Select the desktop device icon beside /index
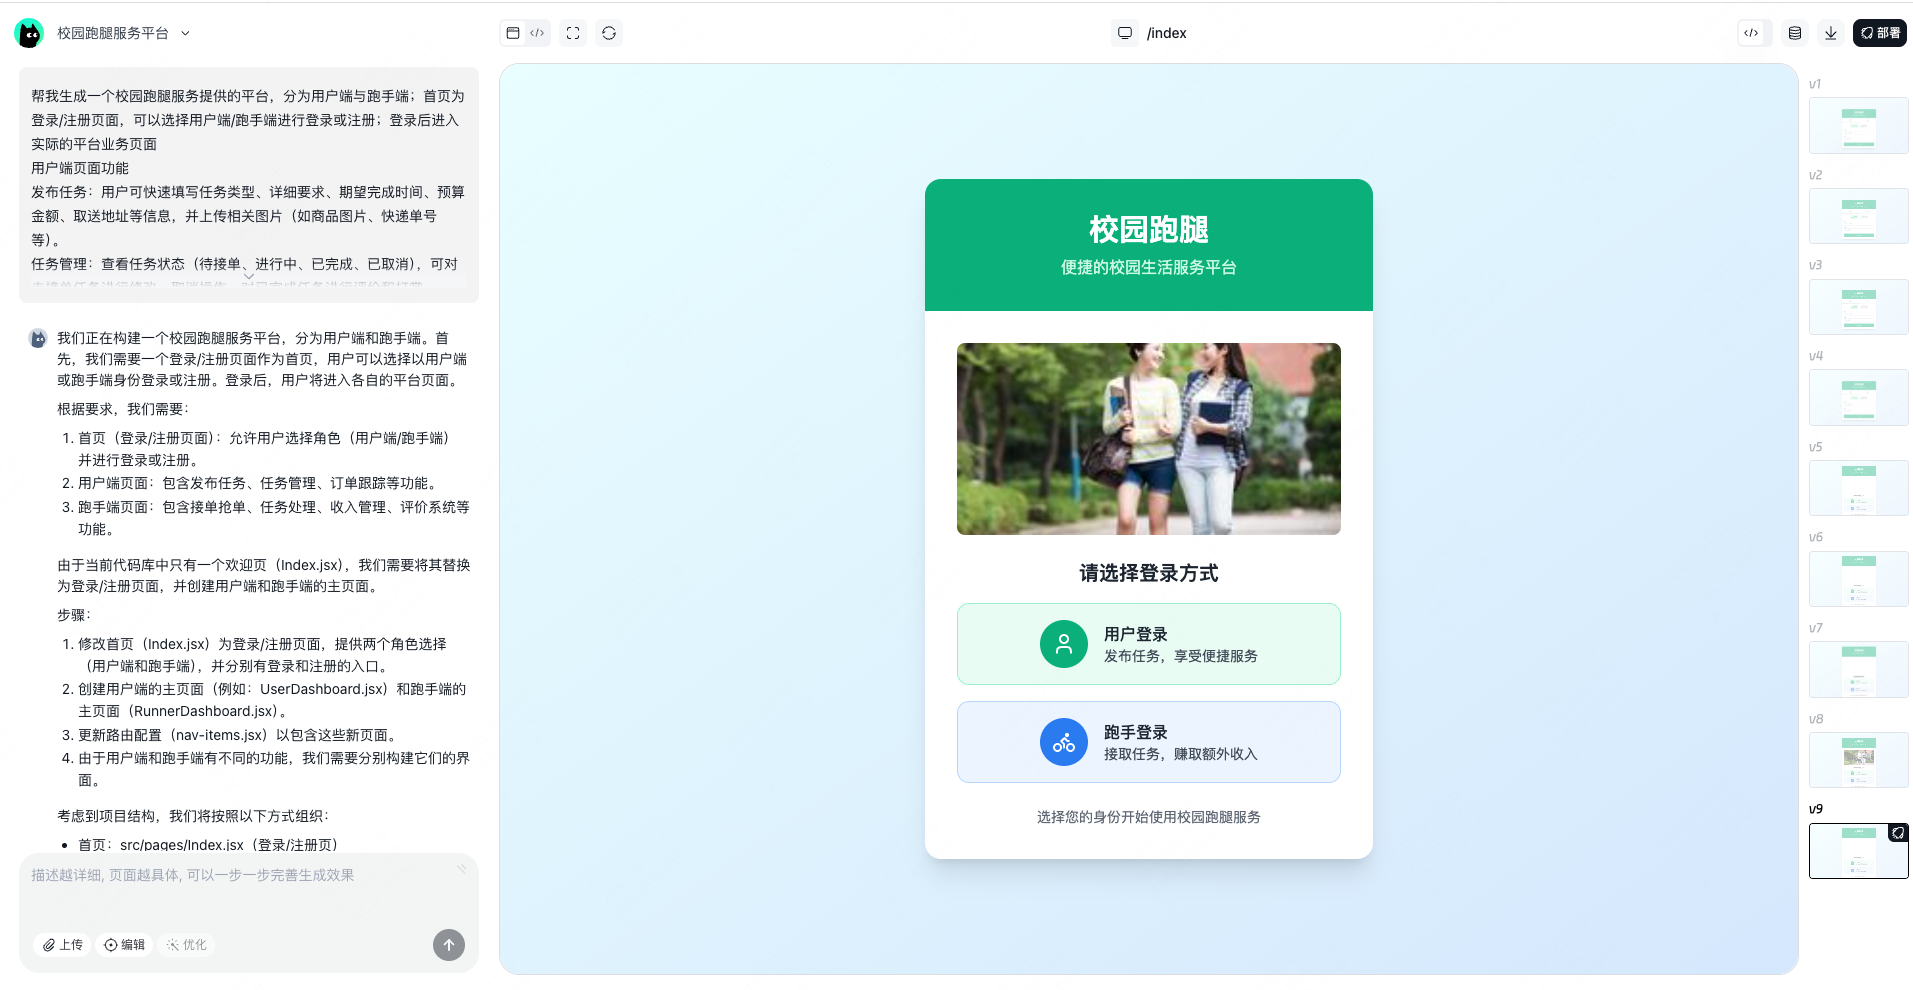Screen dimensions: 1913x990 1125,32
